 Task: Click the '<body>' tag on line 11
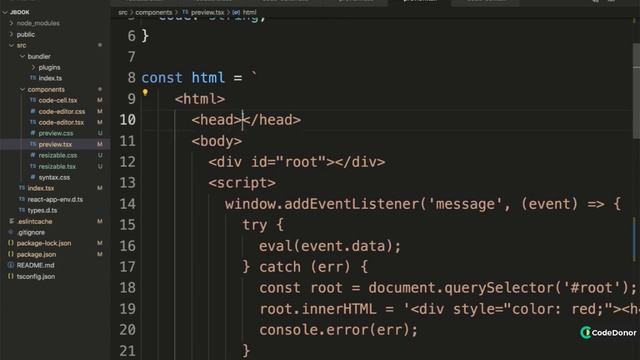217,141
